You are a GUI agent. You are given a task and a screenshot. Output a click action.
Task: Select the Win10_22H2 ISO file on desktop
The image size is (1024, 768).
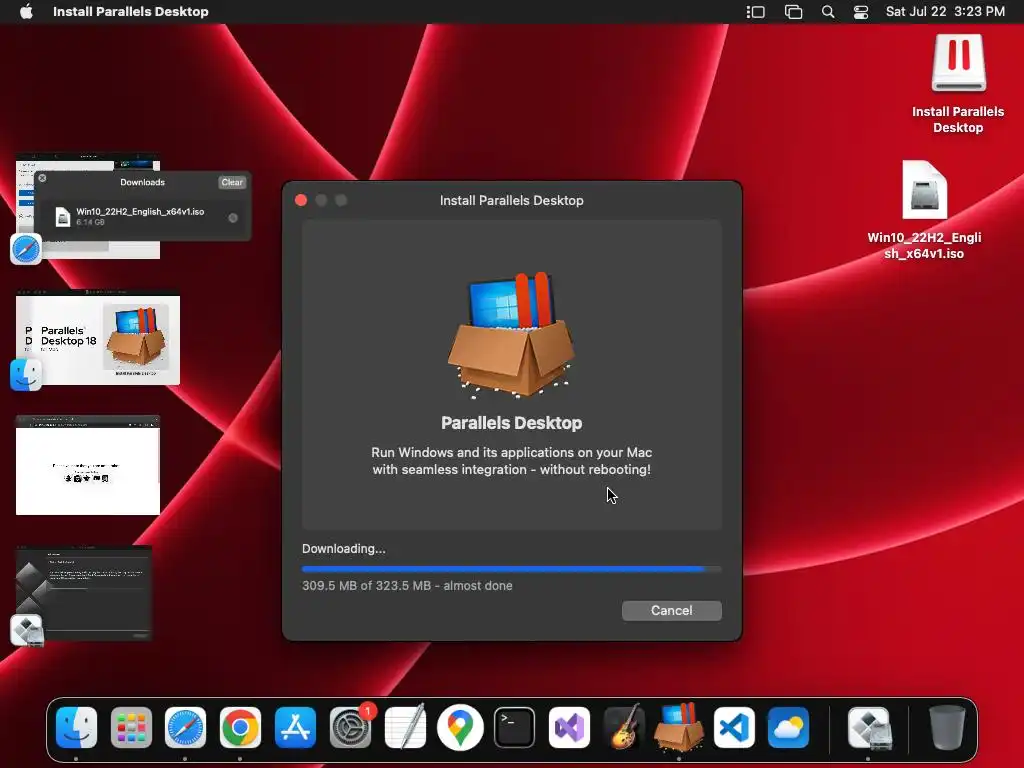924,210
